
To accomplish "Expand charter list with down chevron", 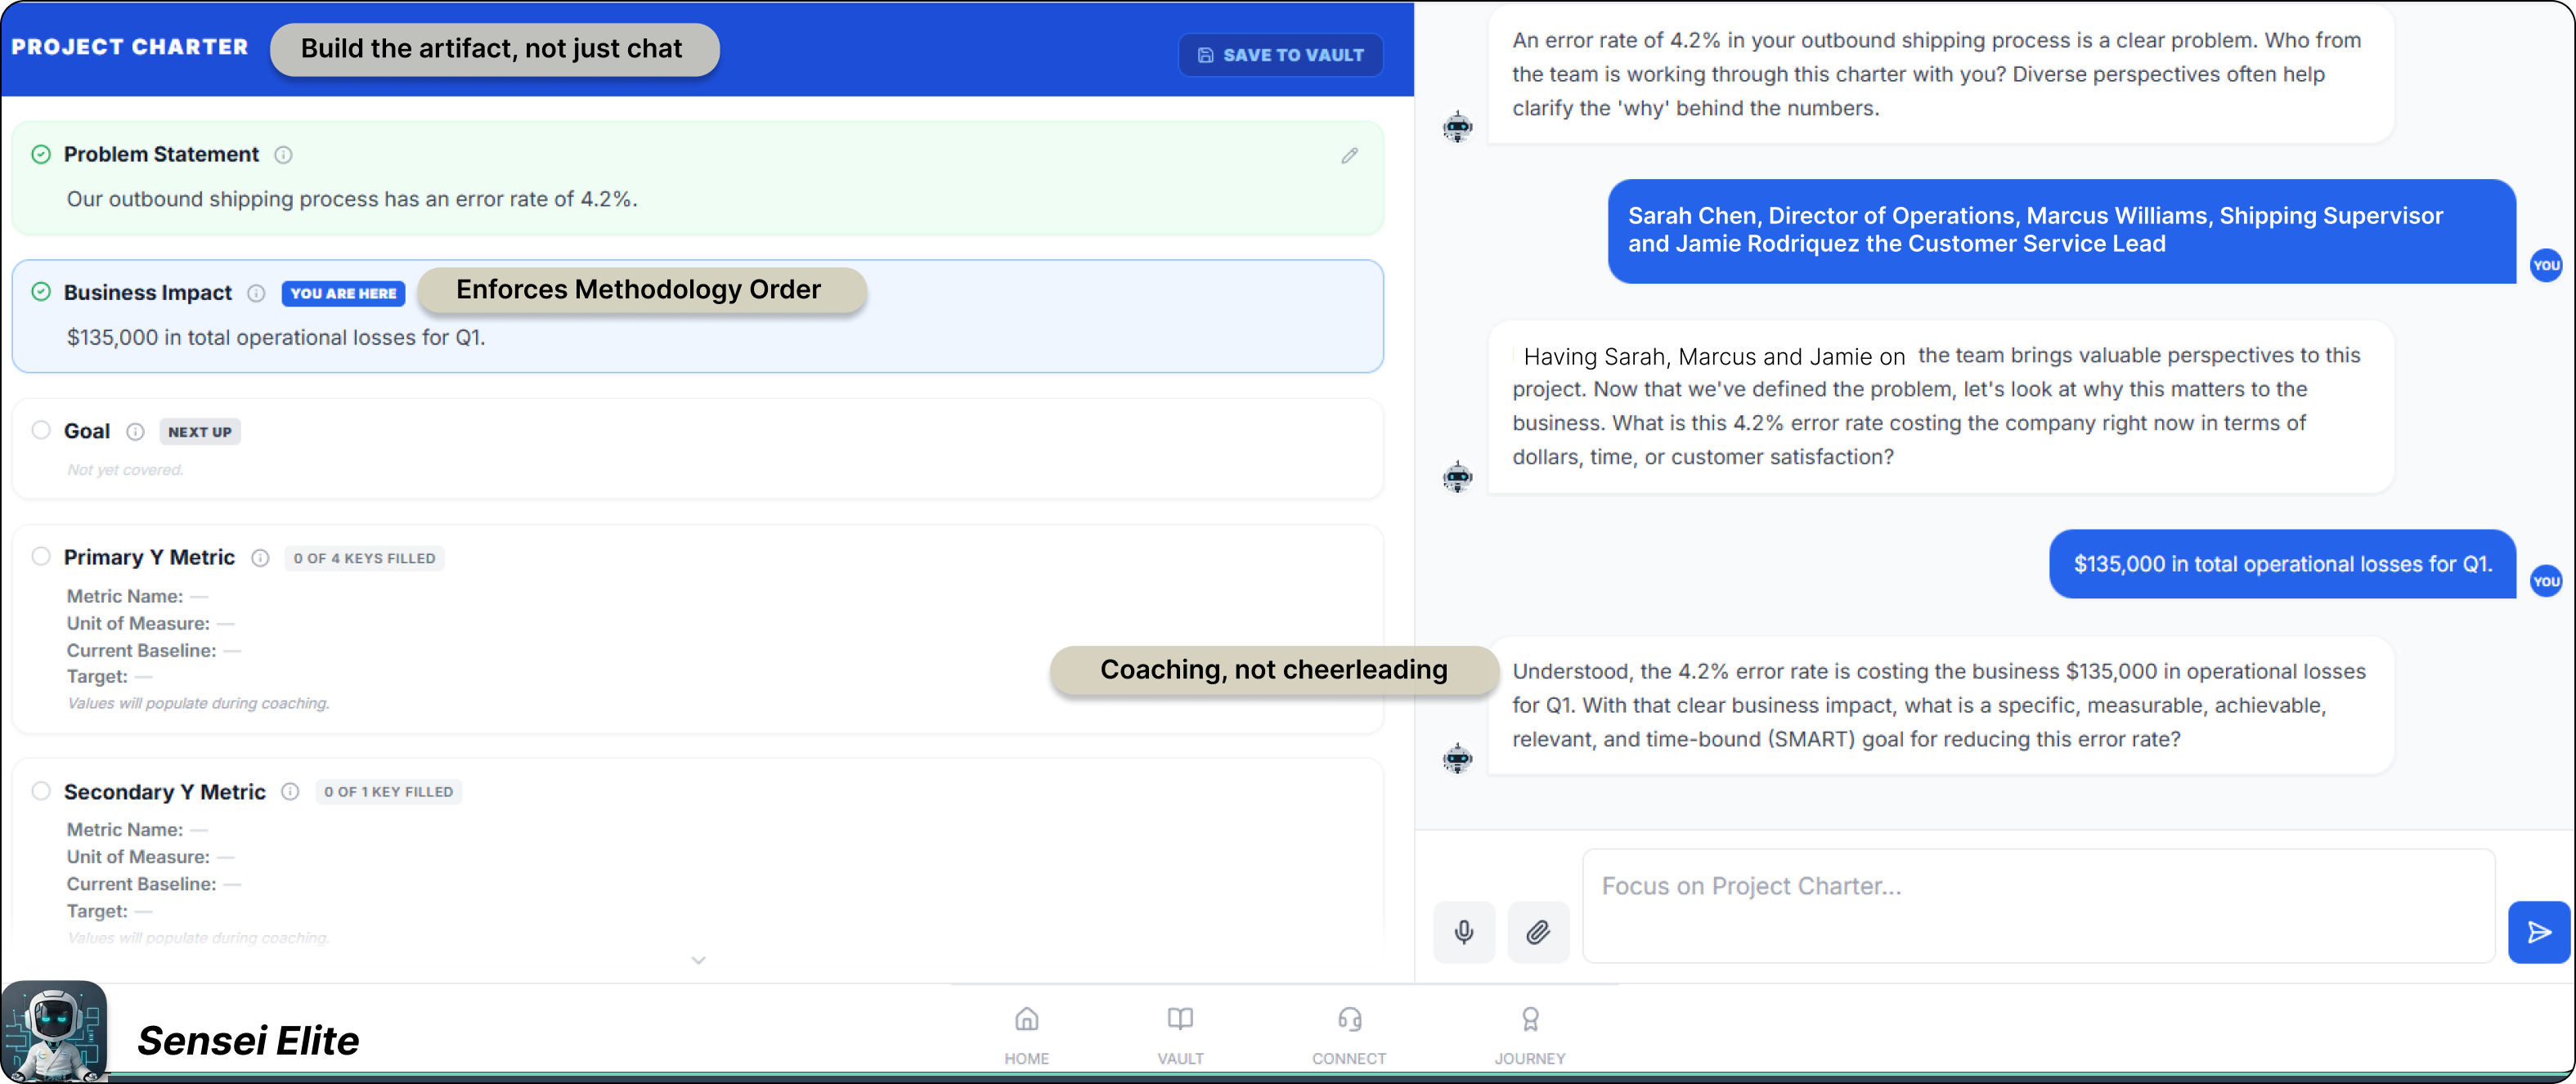I will (x=698, y=960).
